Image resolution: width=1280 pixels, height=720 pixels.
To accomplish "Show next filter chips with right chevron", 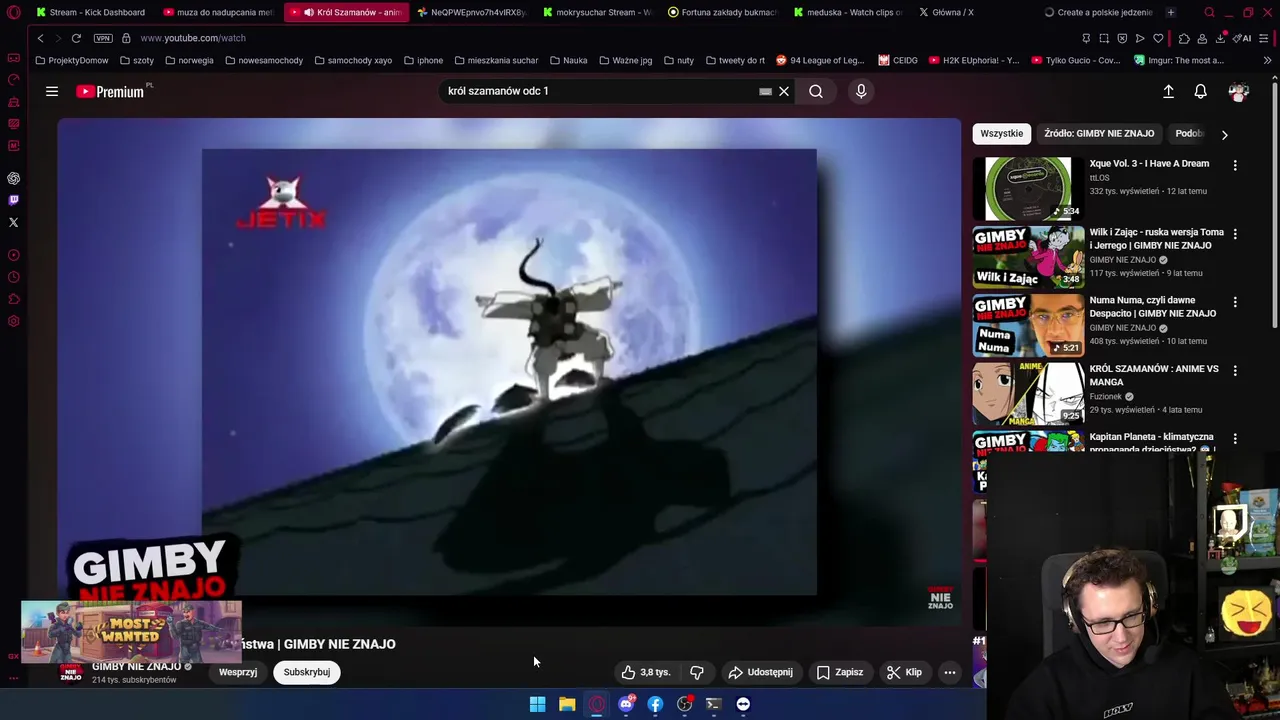I will 1224,134.
